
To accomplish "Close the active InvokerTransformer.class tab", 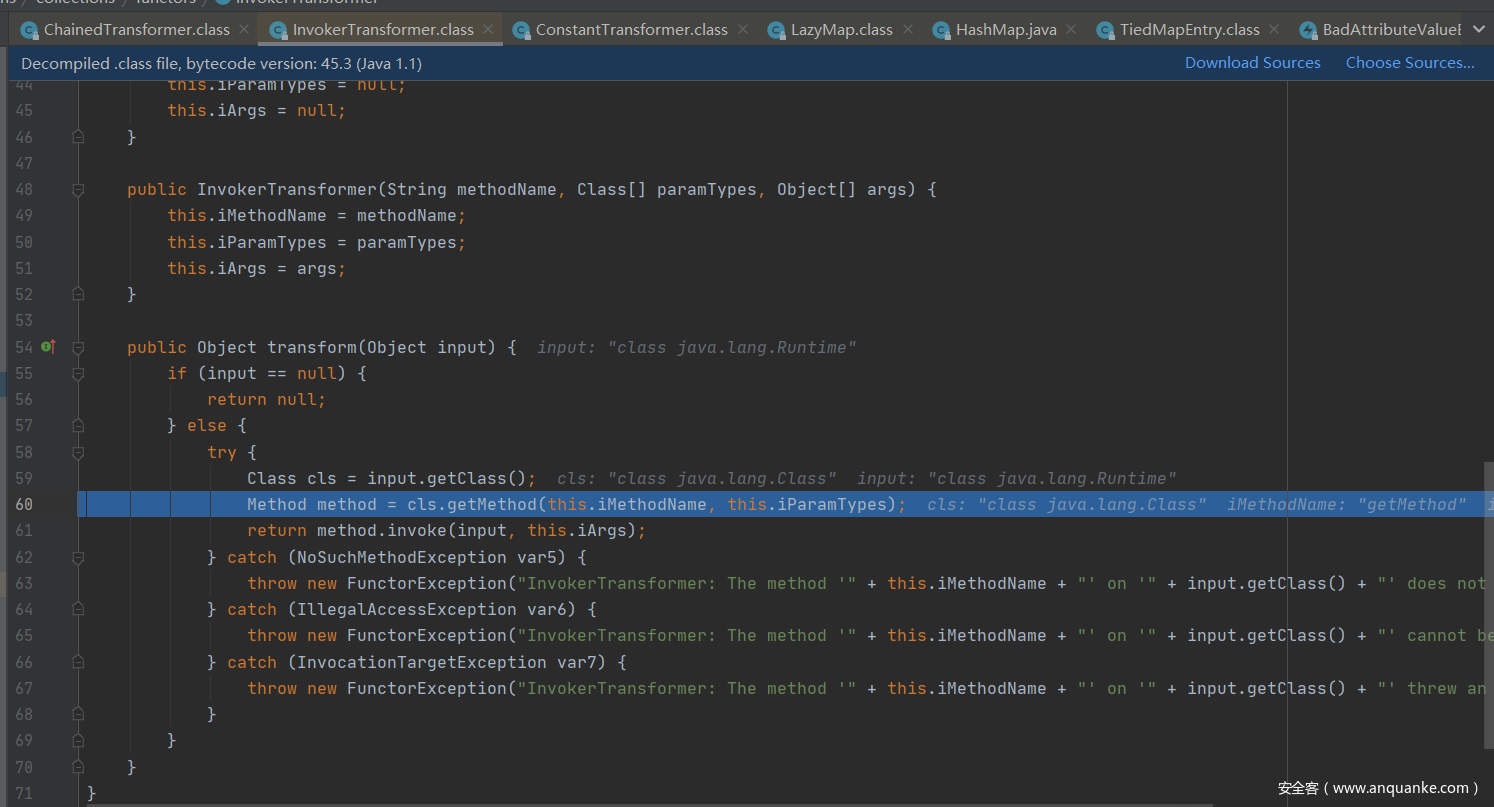I will click(x=488, y=29).
